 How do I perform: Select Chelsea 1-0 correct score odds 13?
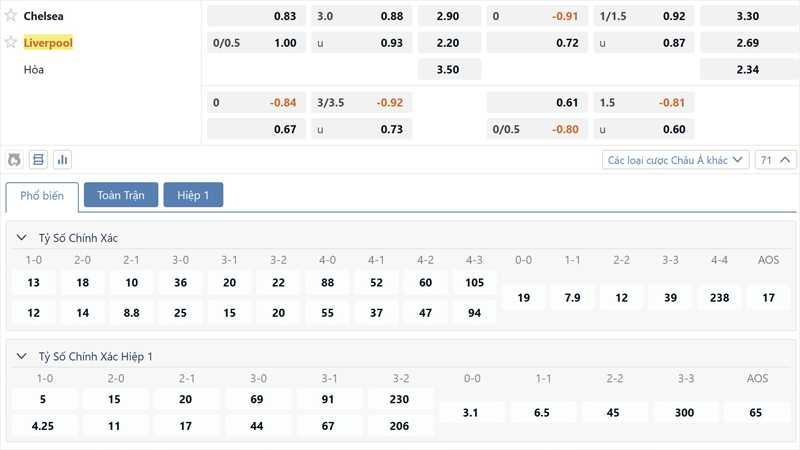34,283
